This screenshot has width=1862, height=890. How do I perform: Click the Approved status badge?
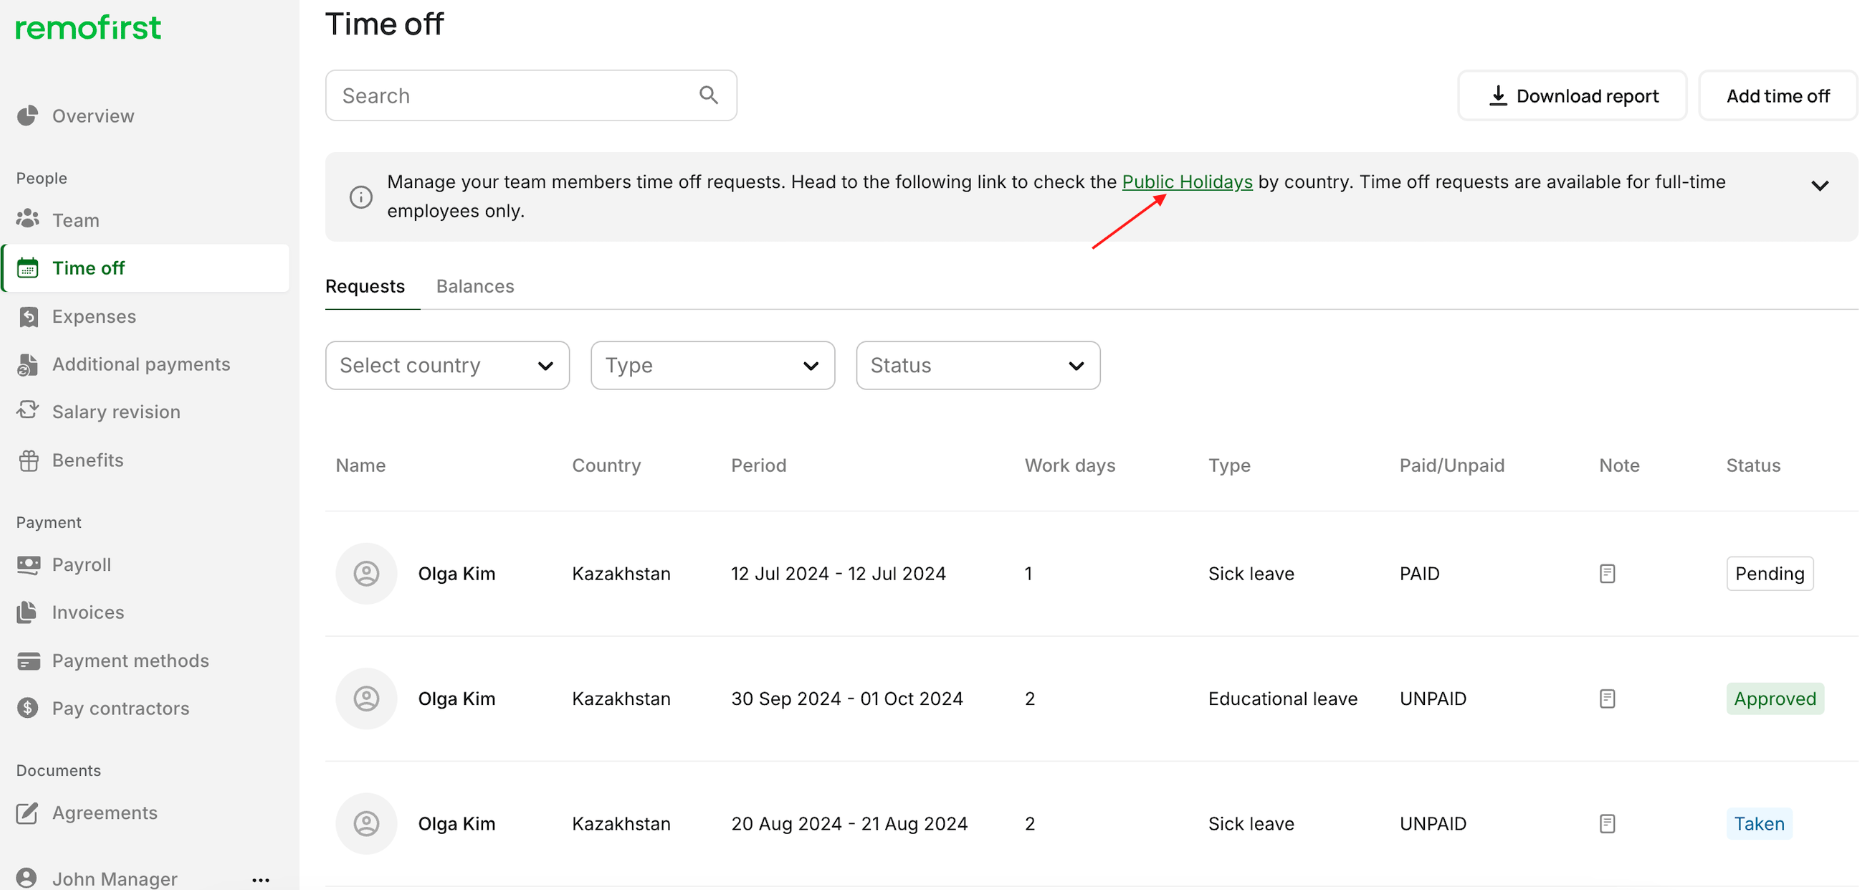click(1775, 698)
